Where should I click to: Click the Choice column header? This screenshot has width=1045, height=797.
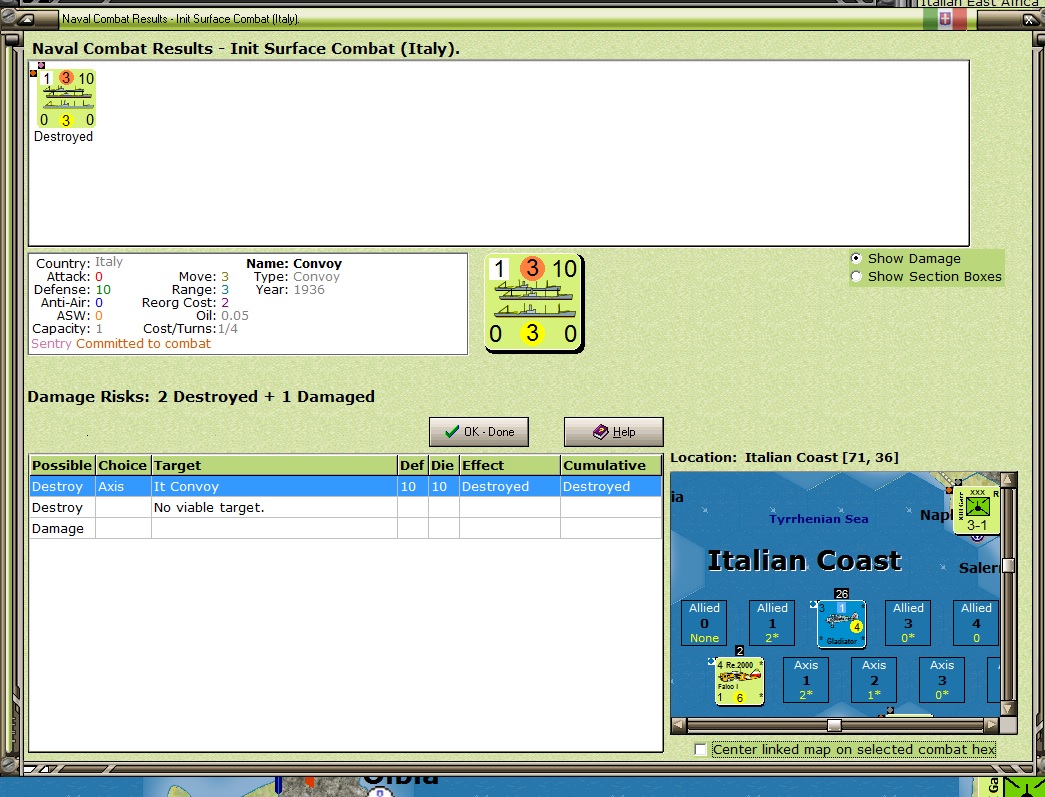[123, 465]
